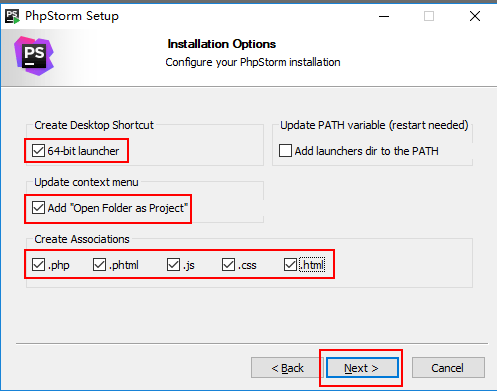Go to previous step with Back button
Screen dimensions: 497x391
click(287, 368)
